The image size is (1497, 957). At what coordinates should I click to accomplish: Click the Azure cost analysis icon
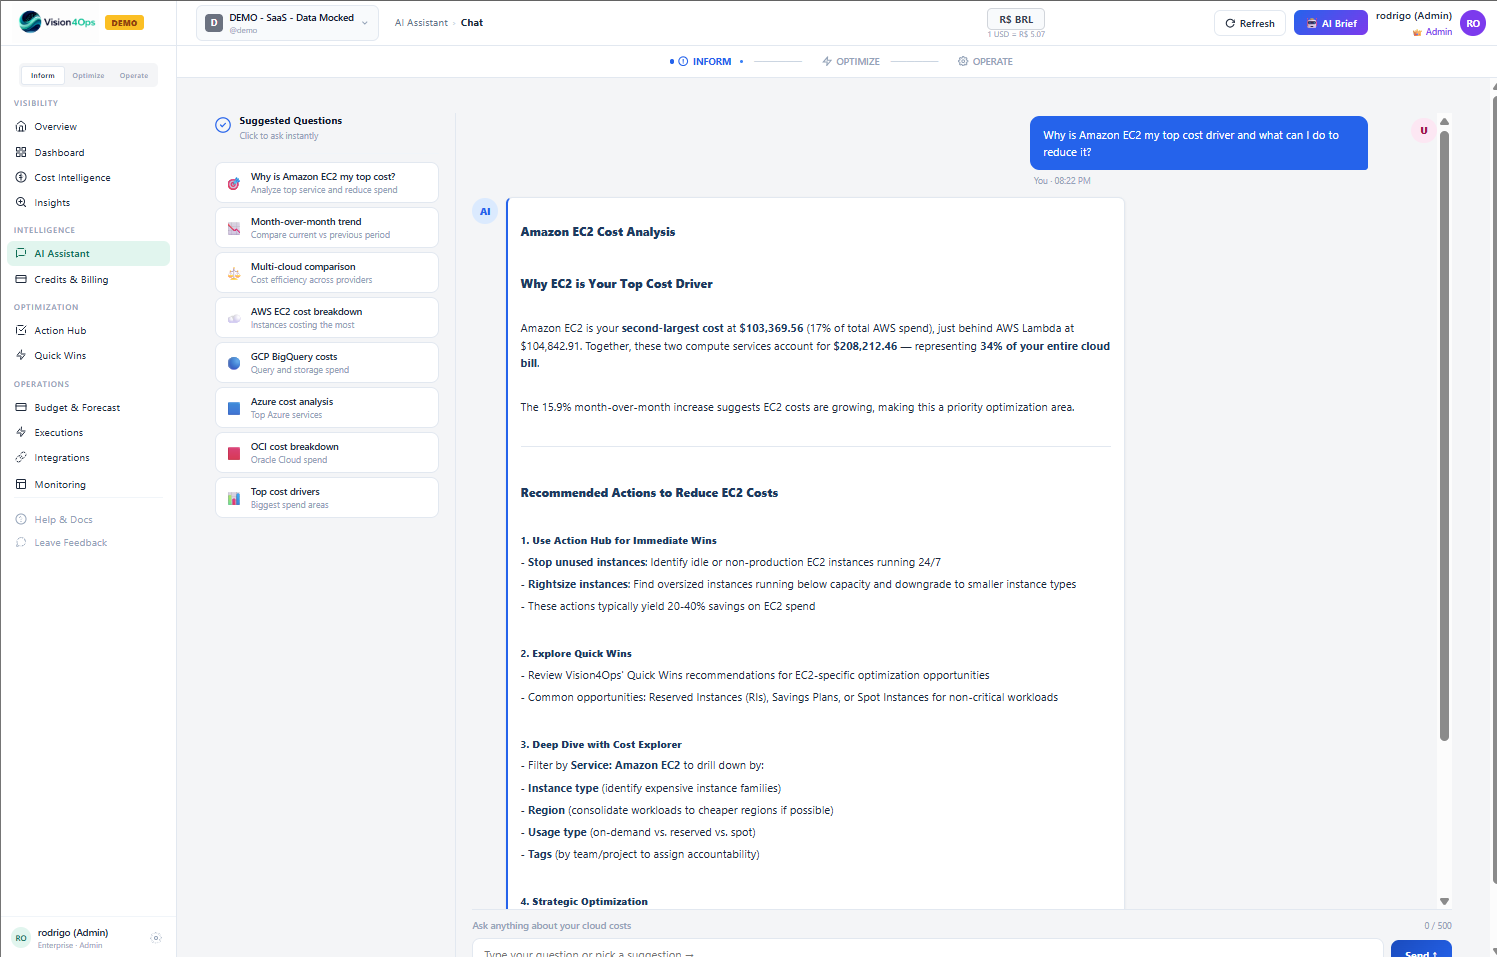(233, 408)
